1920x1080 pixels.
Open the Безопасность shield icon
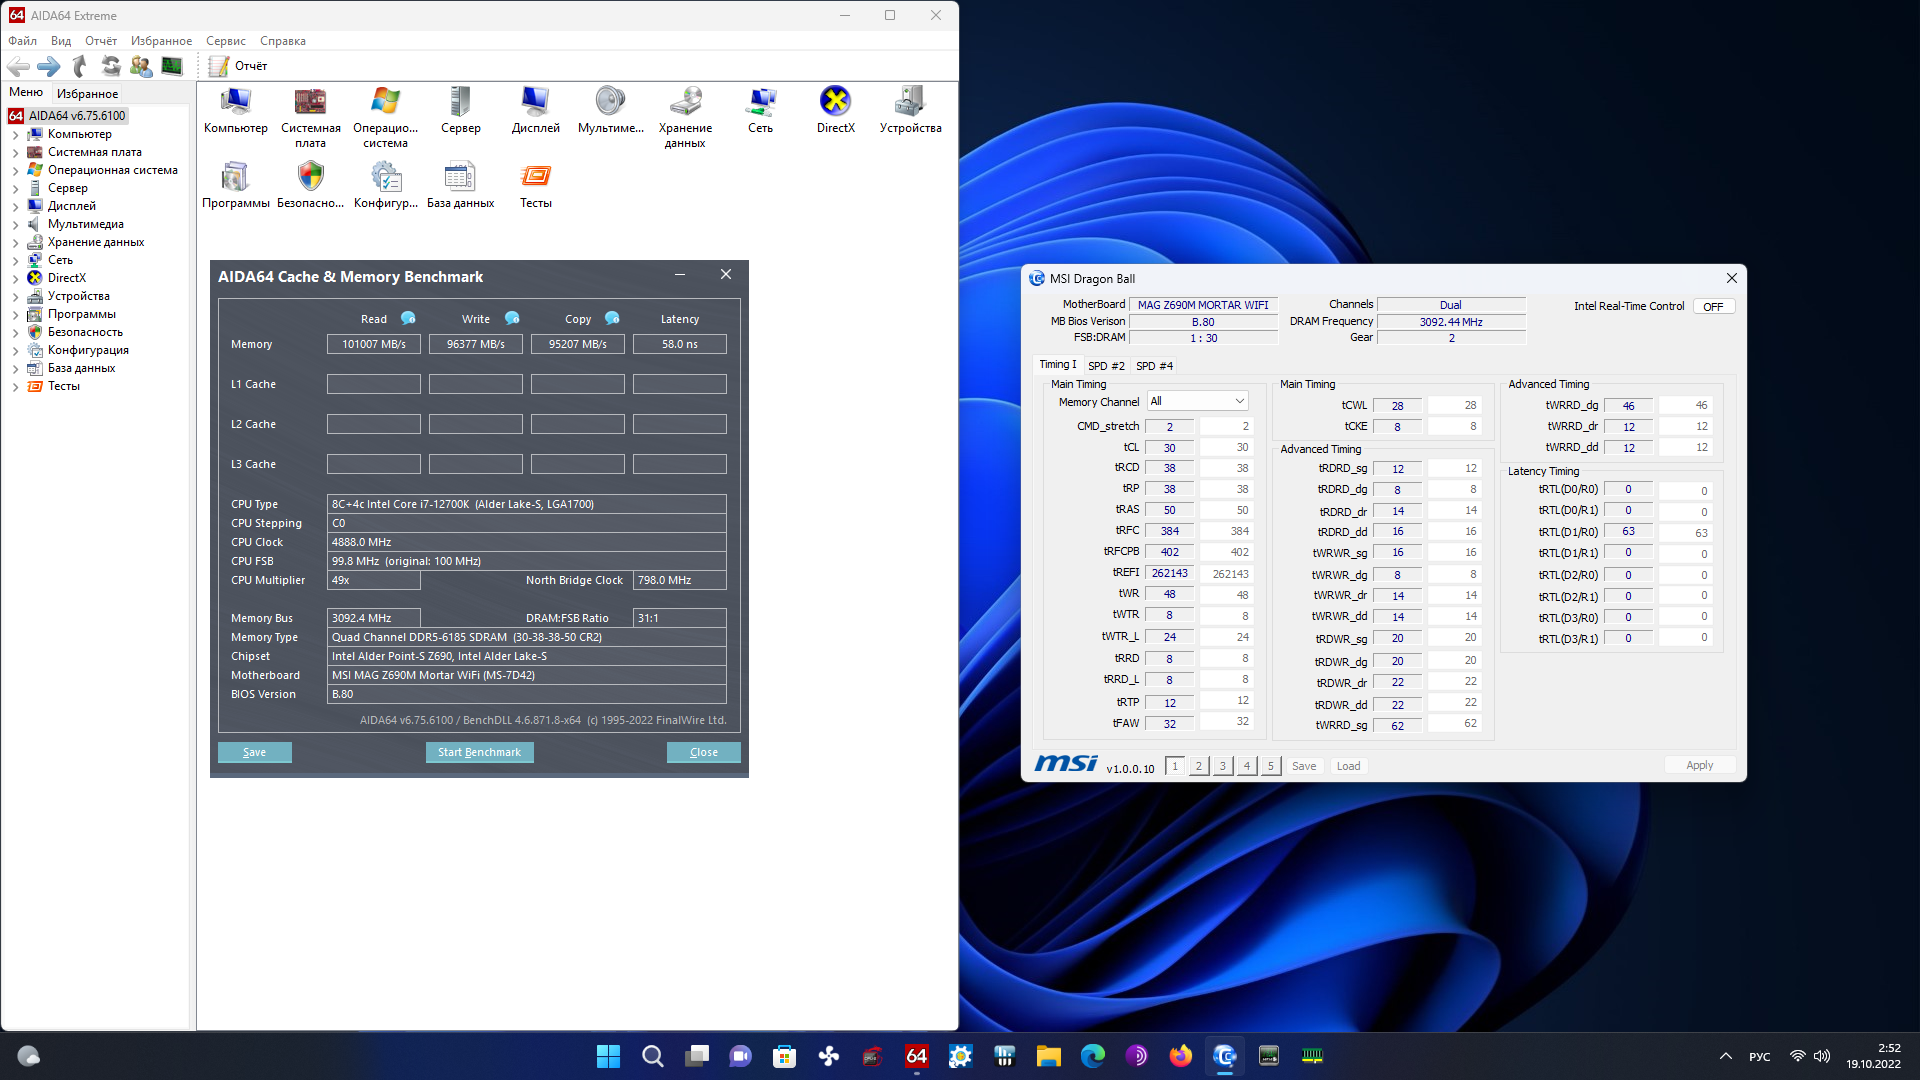point(310,178)
